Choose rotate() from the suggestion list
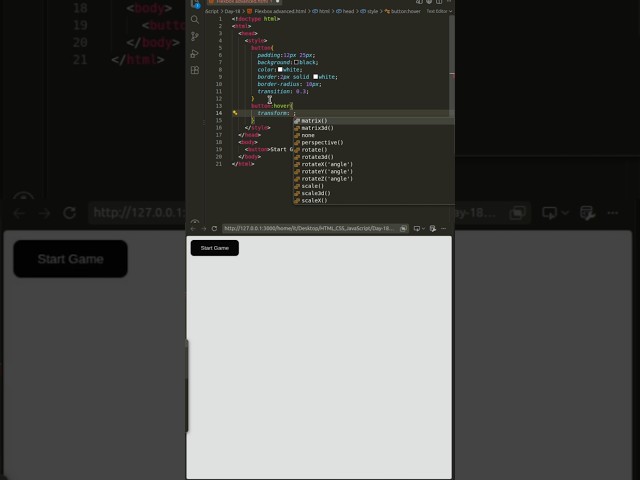Viewport: 640px width, 480px height. click(374, 150)
